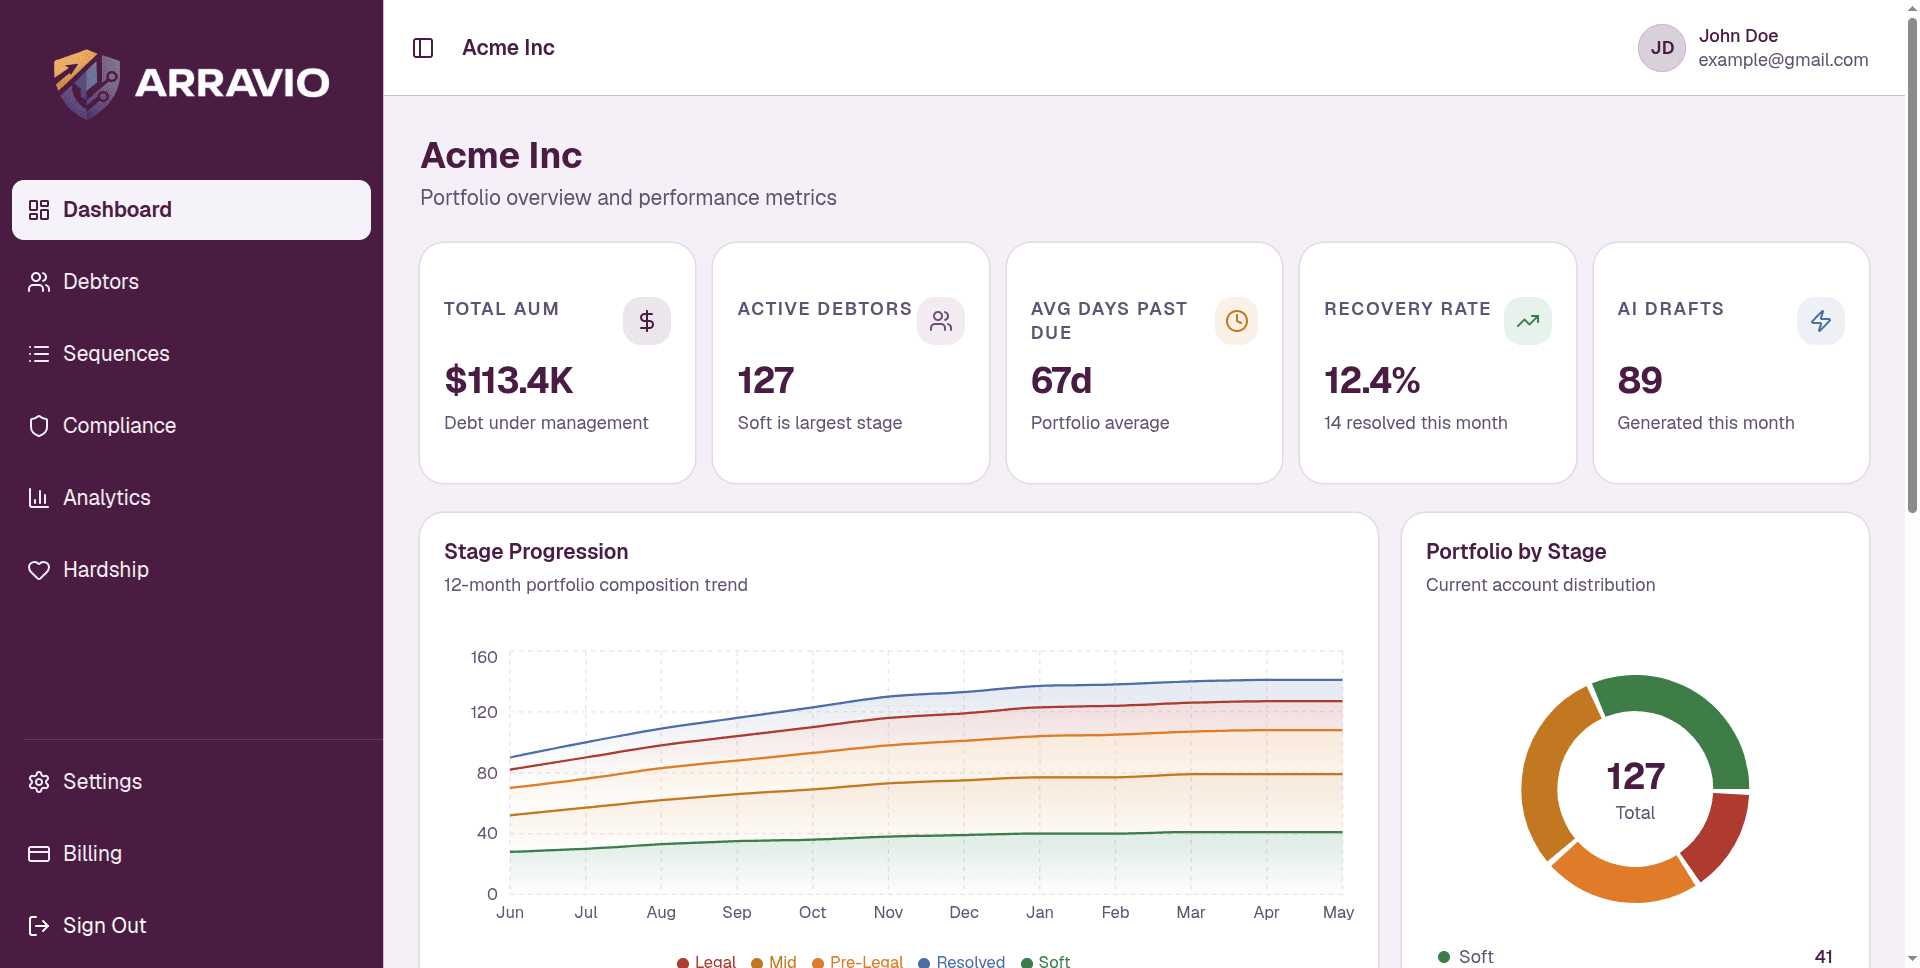Image resolution: width=1920 pixels, height=968 pixels.
Task: Click the Analytics bar chart icon
Action: (39, 498)
